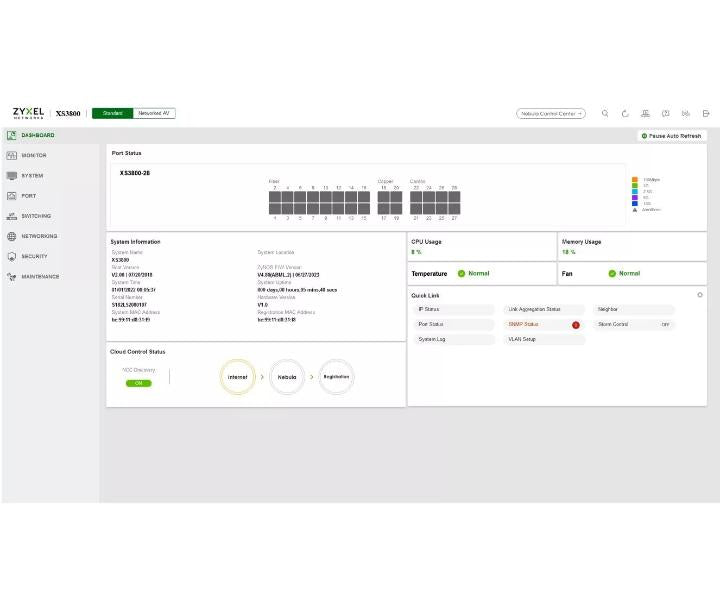This screenshot has height=600, width=720.
Task: Click Pause Auto Refresh button
Action: 671,136
